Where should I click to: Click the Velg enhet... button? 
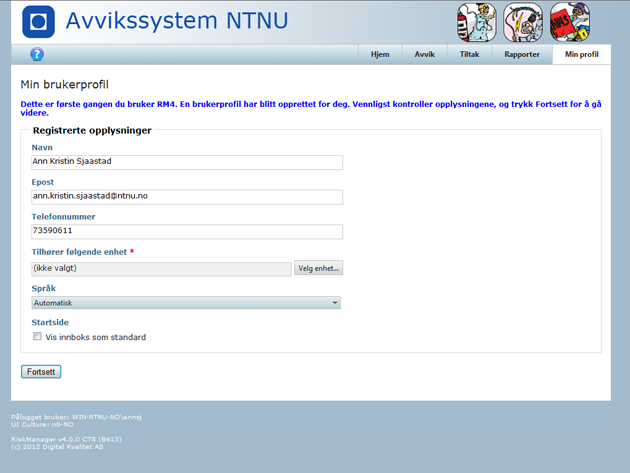pos(318,268)
